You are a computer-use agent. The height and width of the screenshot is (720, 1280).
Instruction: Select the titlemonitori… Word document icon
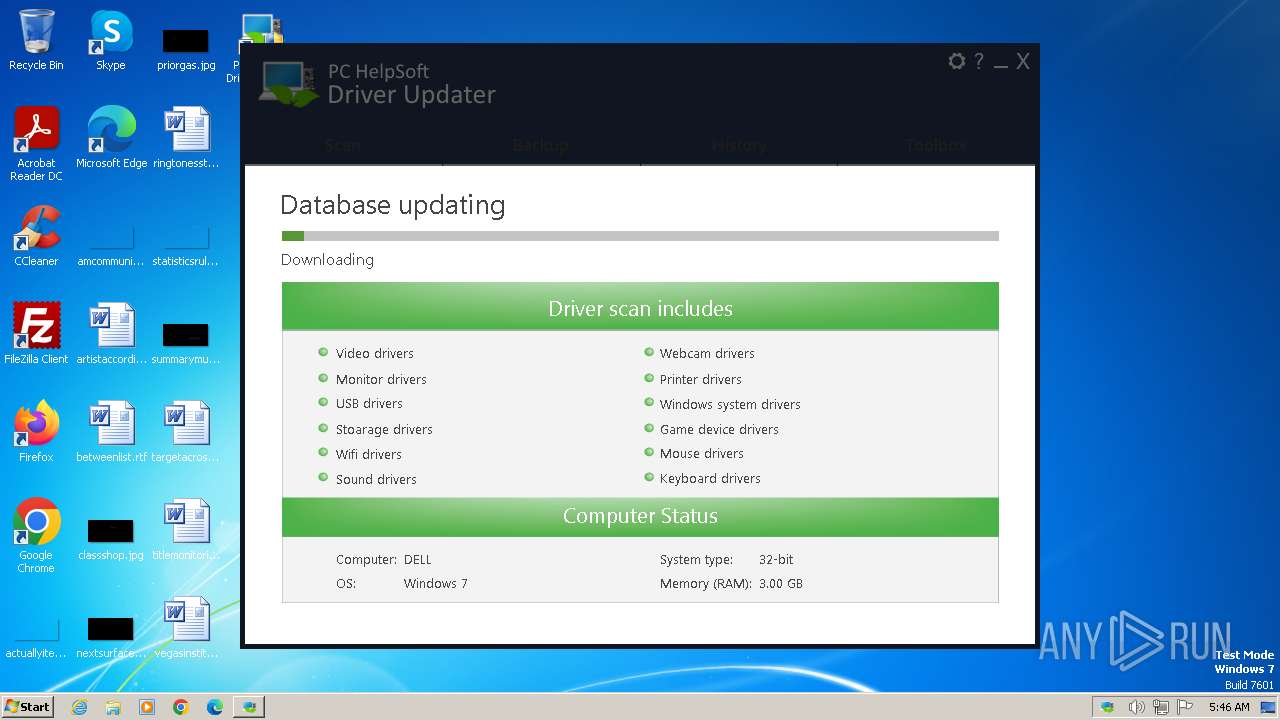(x=186, y=530)
